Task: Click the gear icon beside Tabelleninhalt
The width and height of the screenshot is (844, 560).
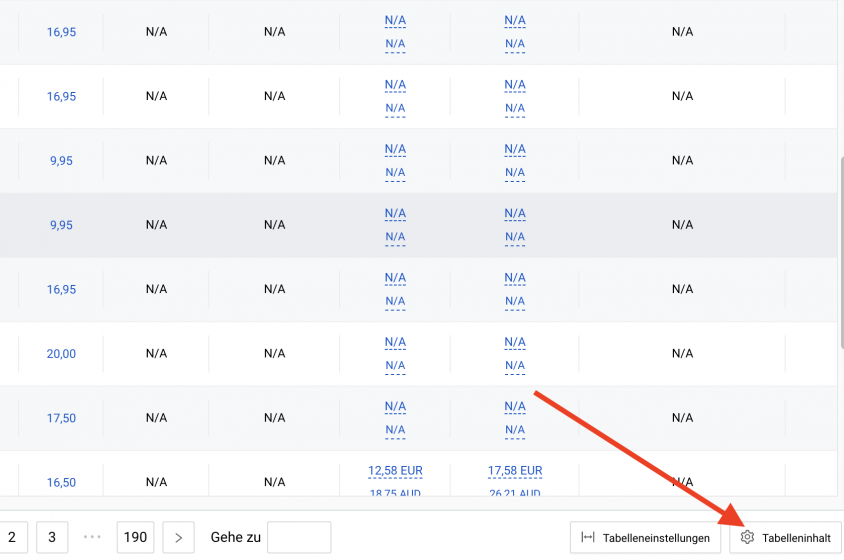Action: (x=747, y=537)
